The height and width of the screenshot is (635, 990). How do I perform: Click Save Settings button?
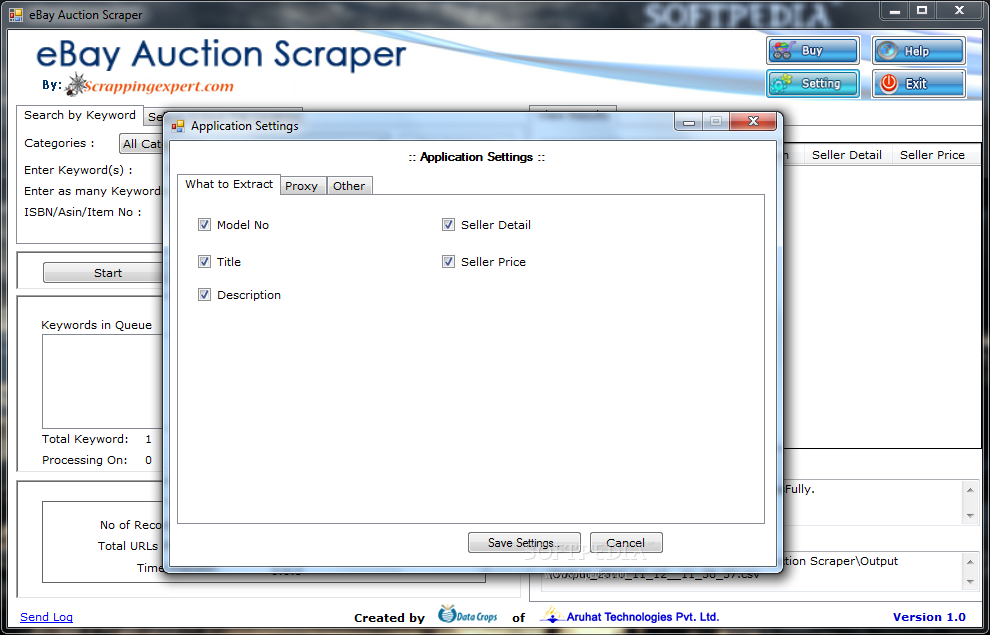coord(524,543)
